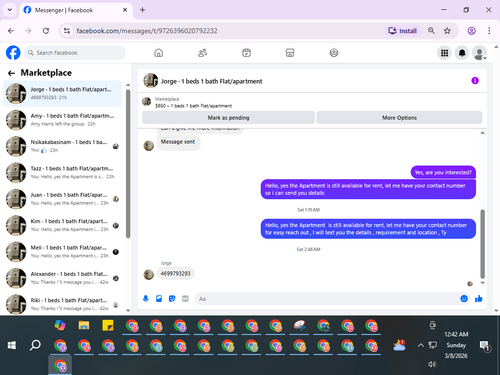This screenshot has height=375, width=500.
Task: Open Nsikakabasinam conversation in the list
Action: pos(62,146)
